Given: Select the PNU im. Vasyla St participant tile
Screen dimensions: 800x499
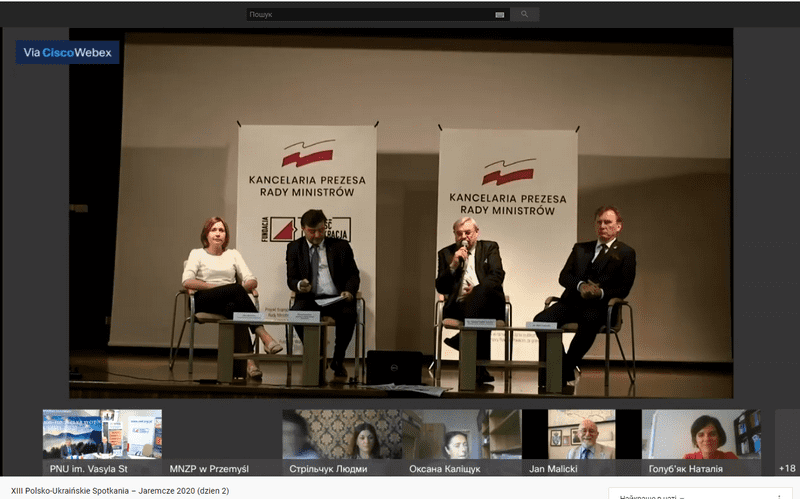Looking at the screenshot, I should tap(101, 441).
